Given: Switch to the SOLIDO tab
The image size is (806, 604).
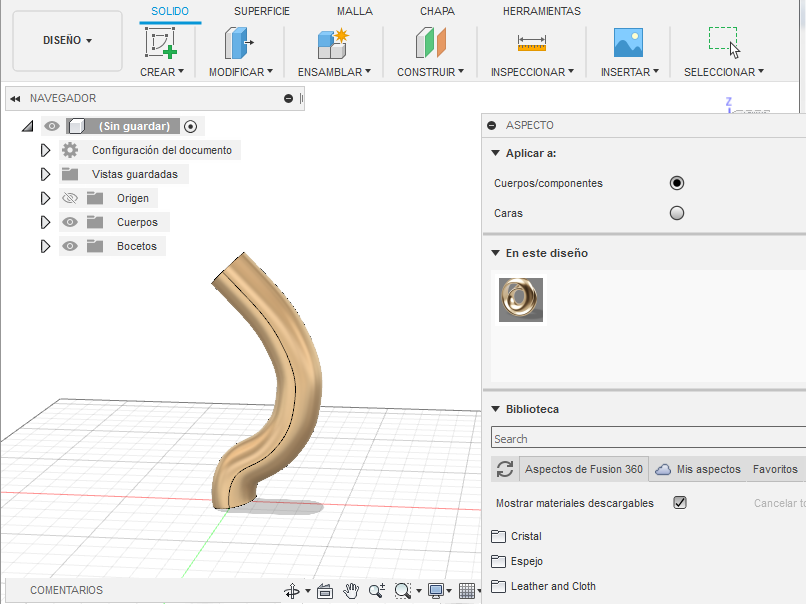Looking at the screenshot, I should pos(170,11).
